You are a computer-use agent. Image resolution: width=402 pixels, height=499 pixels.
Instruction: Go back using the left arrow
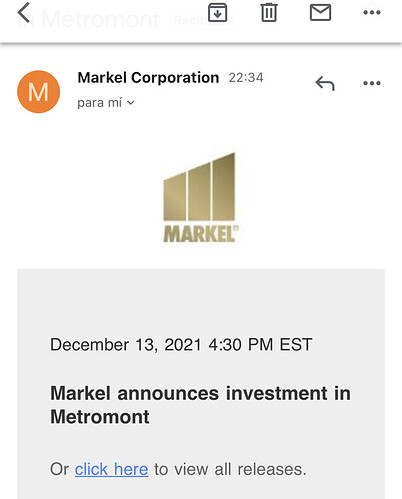24,13
